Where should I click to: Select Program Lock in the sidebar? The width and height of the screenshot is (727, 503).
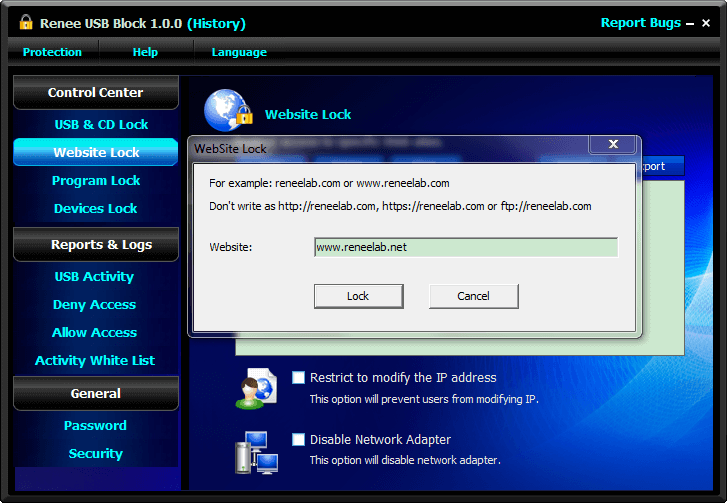tap(96, 181)
